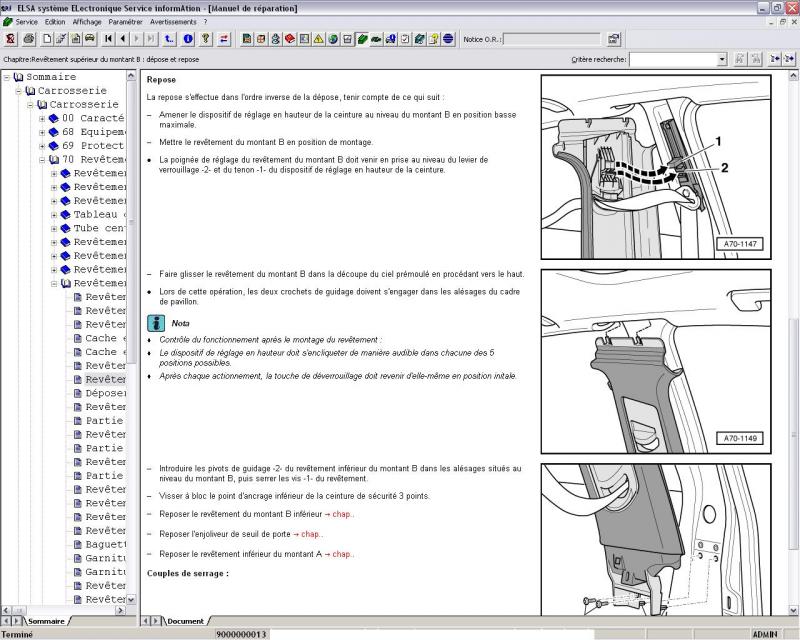Click the blank new document icon
The height and width of the screenshot is (640, 800).
coord(47,39)
